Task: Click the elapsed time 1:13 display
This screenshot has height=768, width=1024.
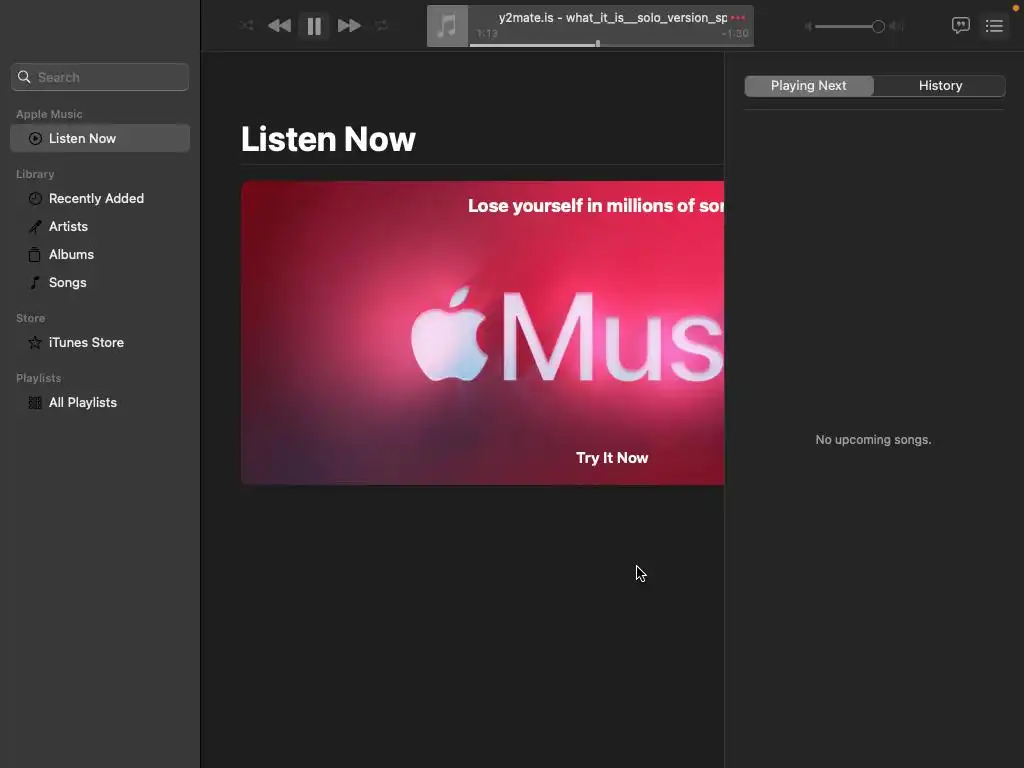Action: coord(487,33)
